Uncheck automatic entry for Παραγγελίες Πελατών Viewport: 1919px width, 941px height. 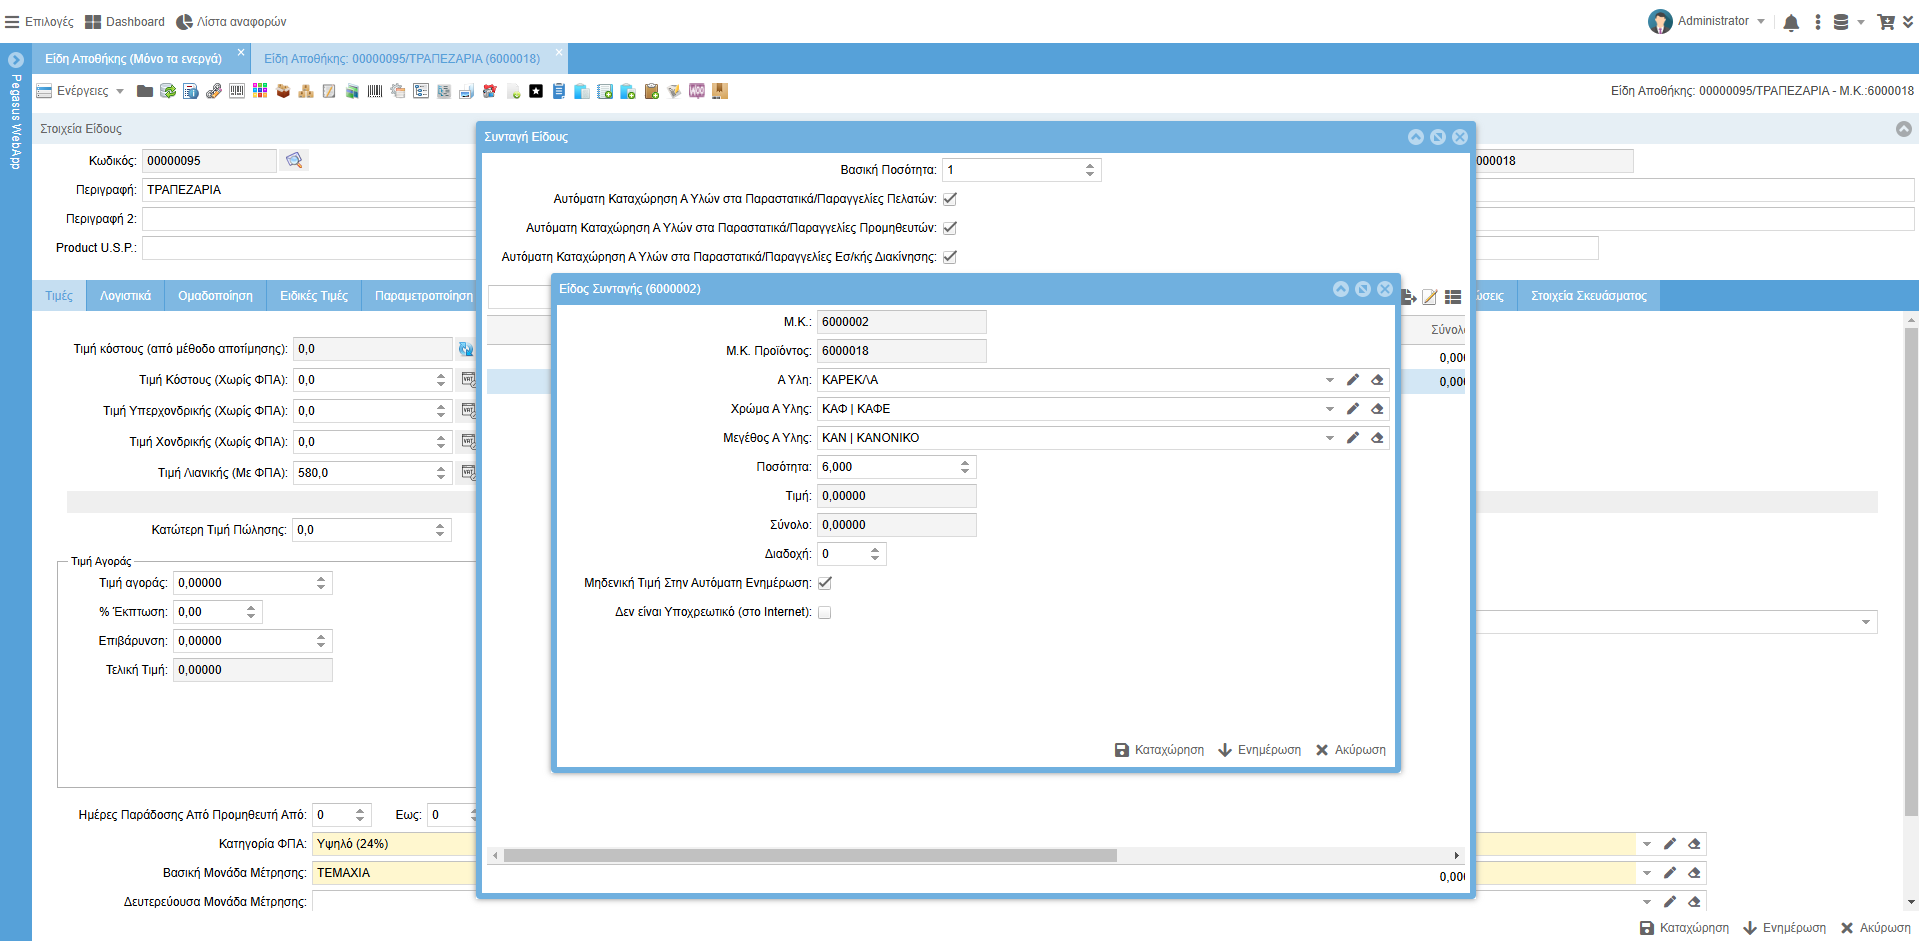950,199
